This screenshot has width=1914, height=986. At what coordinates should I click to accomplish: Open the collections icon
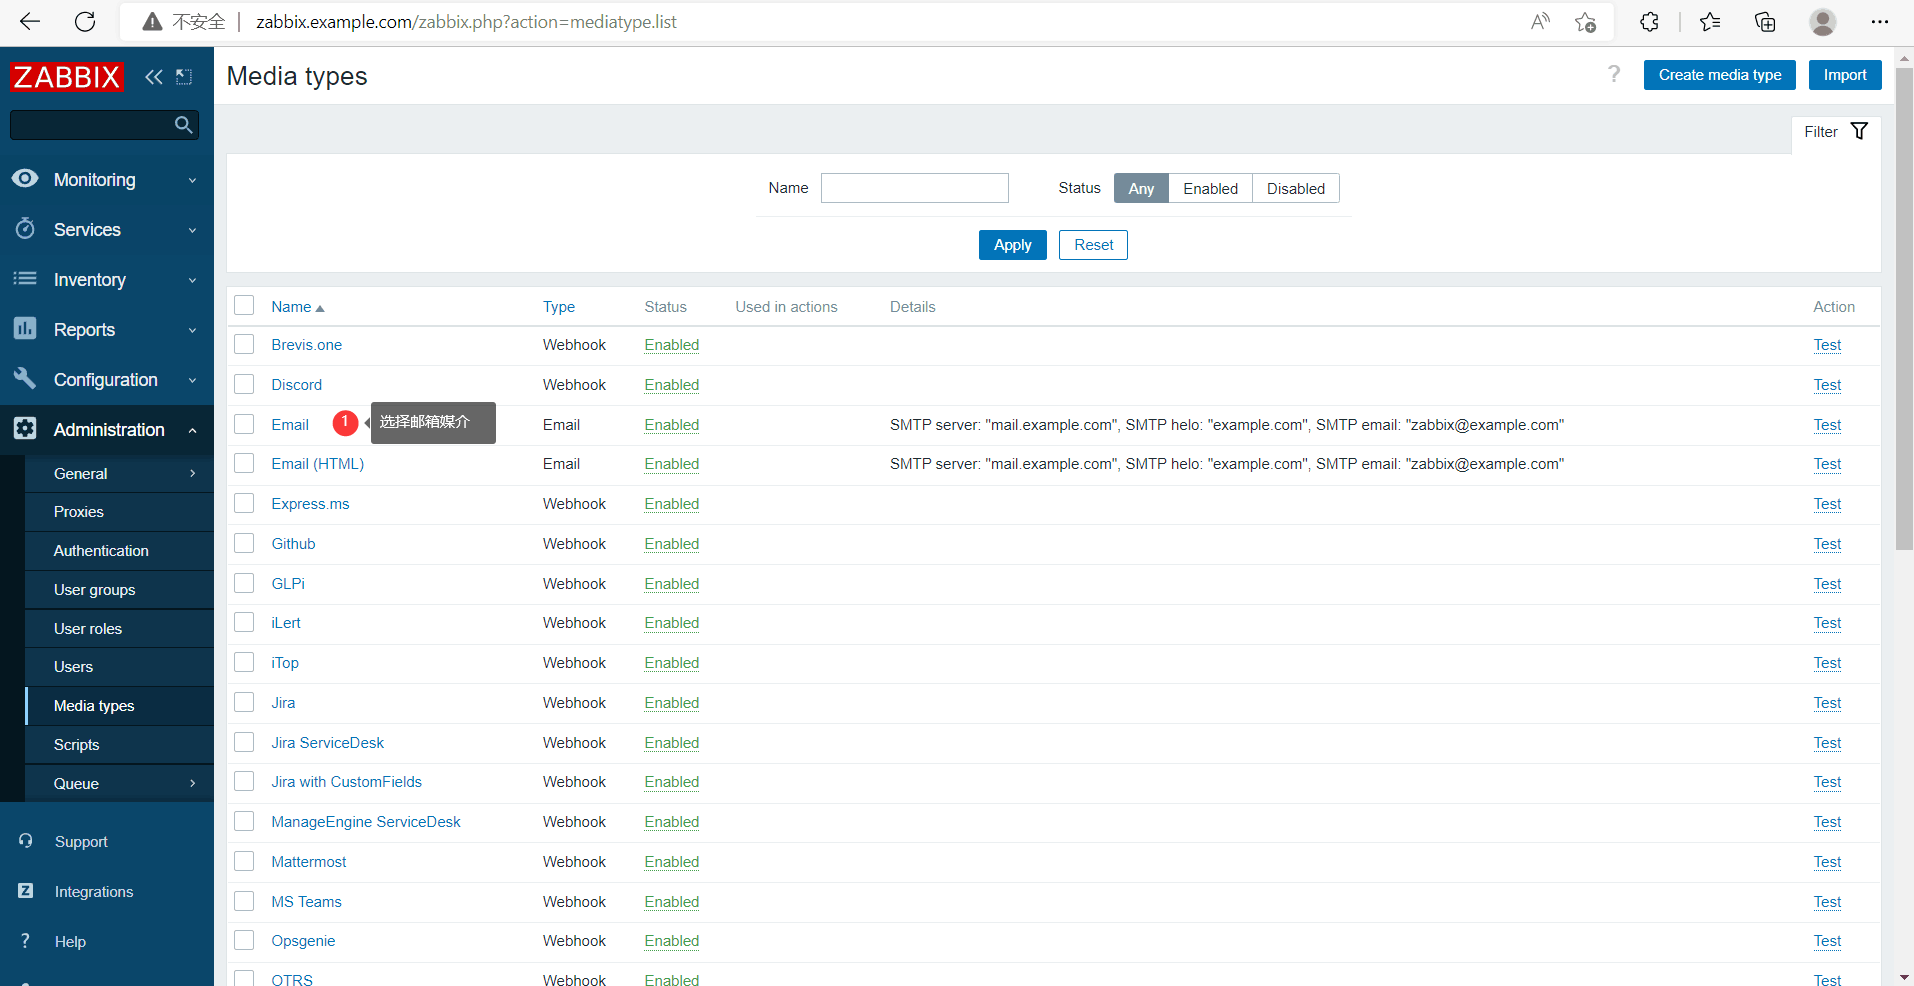coord(1765,21)
